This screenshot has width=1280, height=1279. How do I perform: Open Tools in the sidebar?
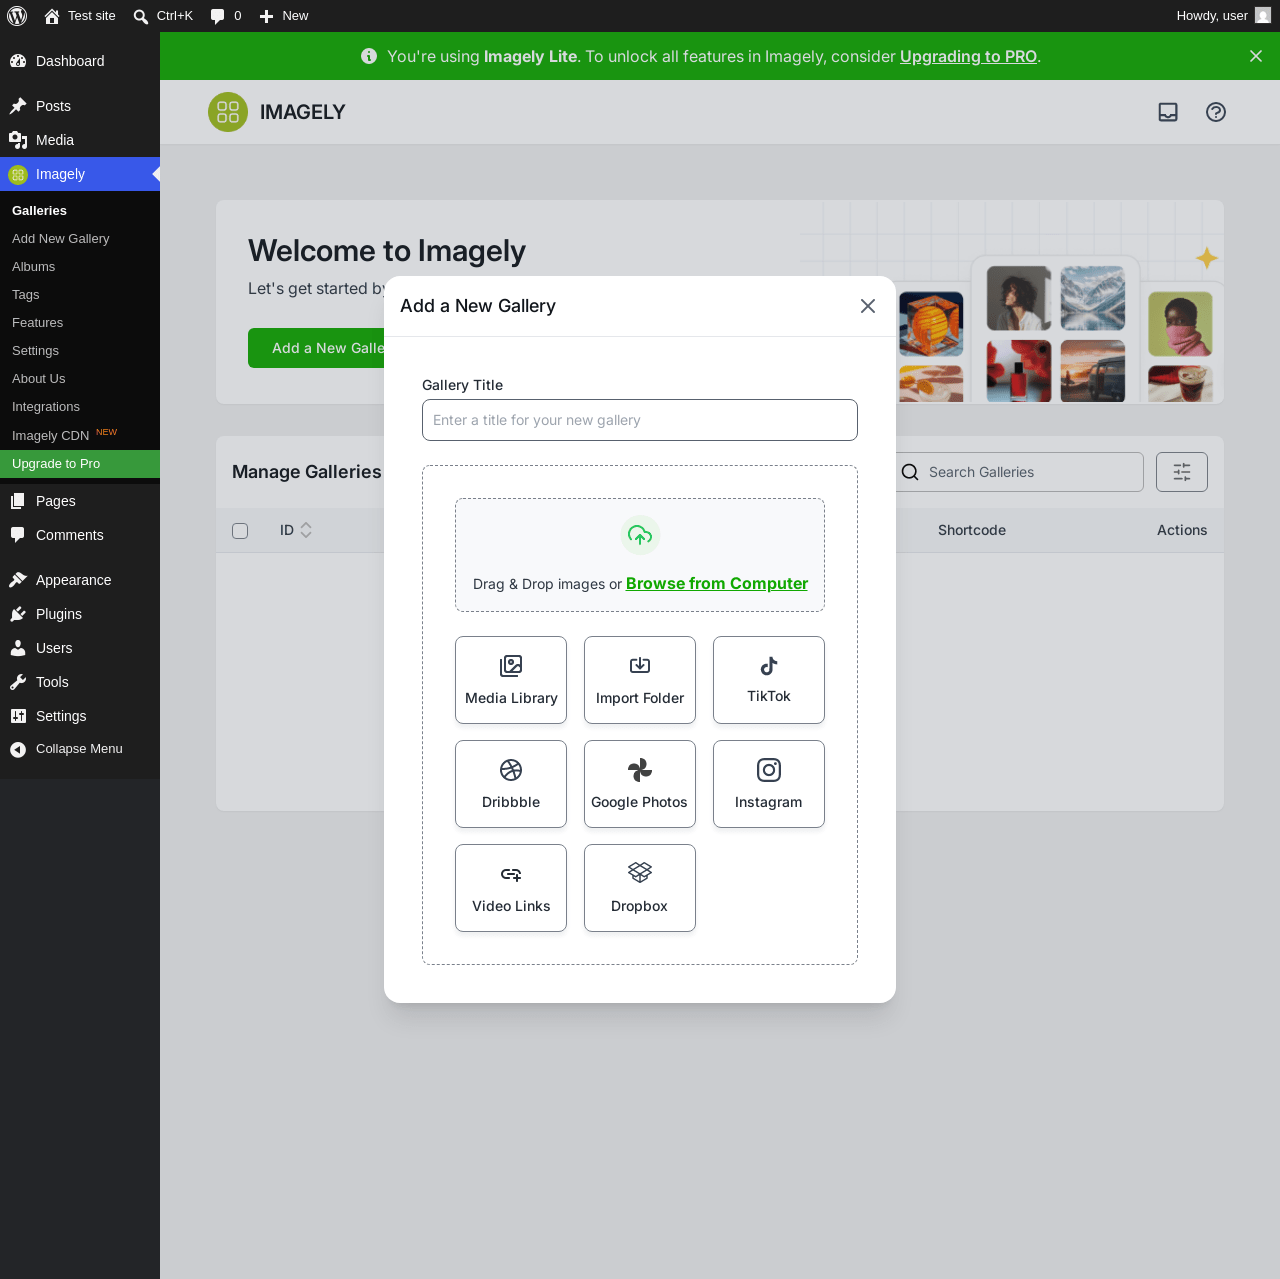pyautogui.click(x=80, y=682)
